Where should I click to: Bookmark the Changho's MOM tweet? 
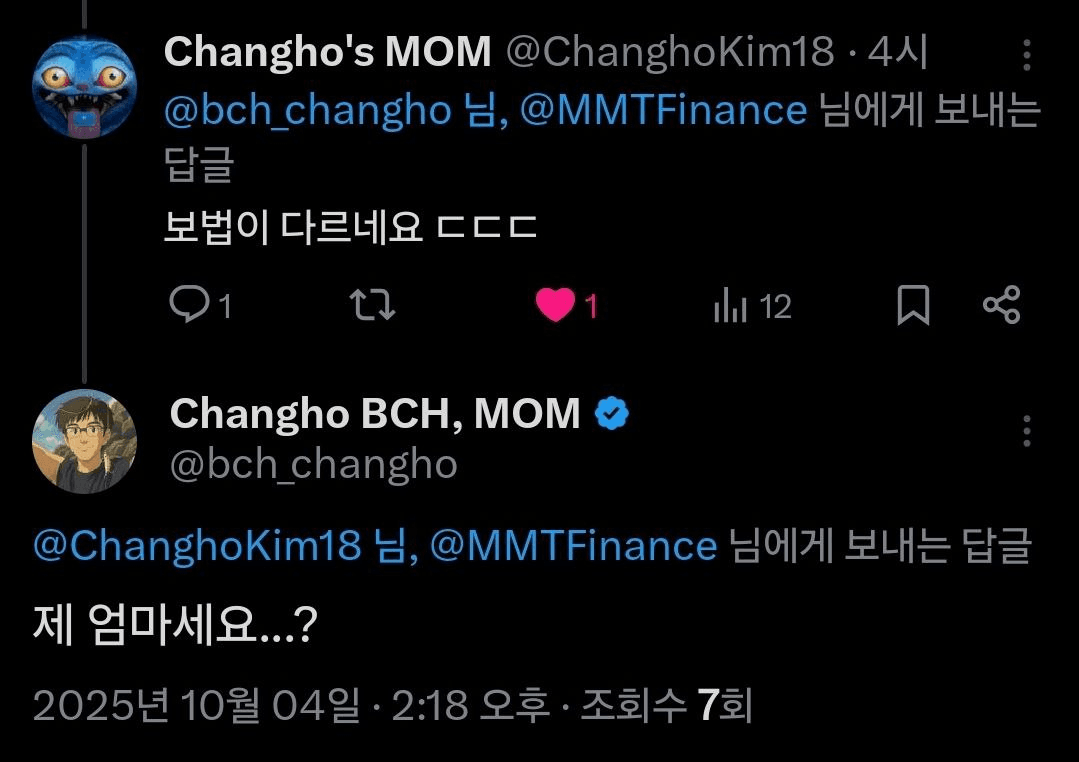[x=912, y=305]
